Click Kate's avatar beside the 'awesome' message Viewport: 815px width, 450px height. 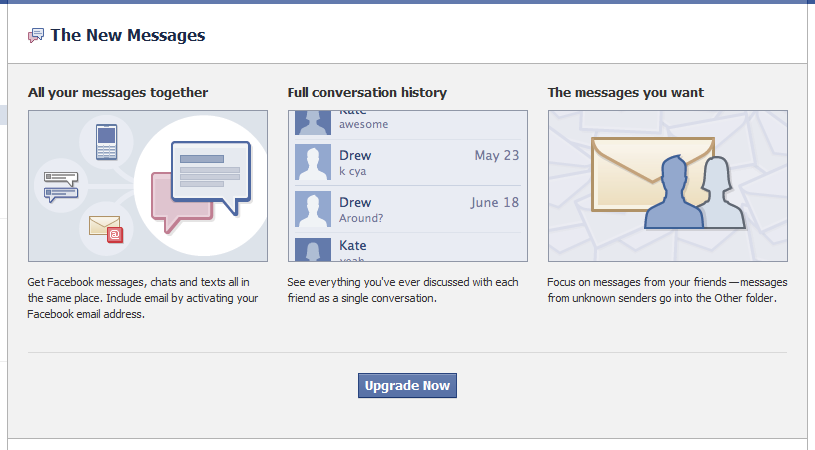click(313, 123)
